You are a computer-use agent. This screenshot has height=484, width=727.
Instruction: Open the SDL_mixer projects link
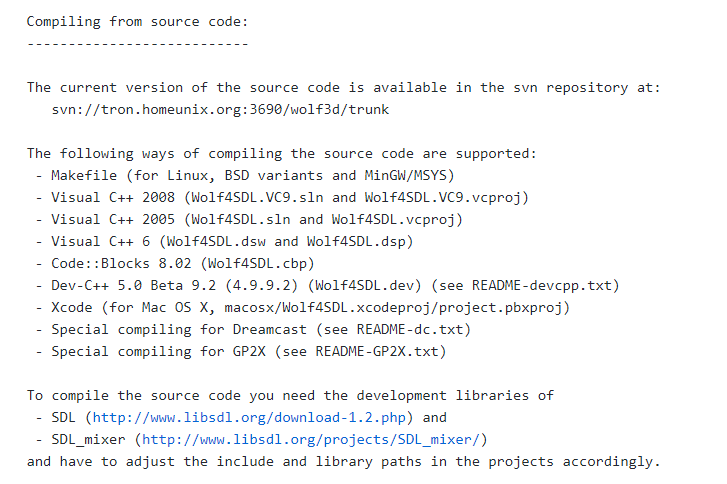click(x=311, y=439)
